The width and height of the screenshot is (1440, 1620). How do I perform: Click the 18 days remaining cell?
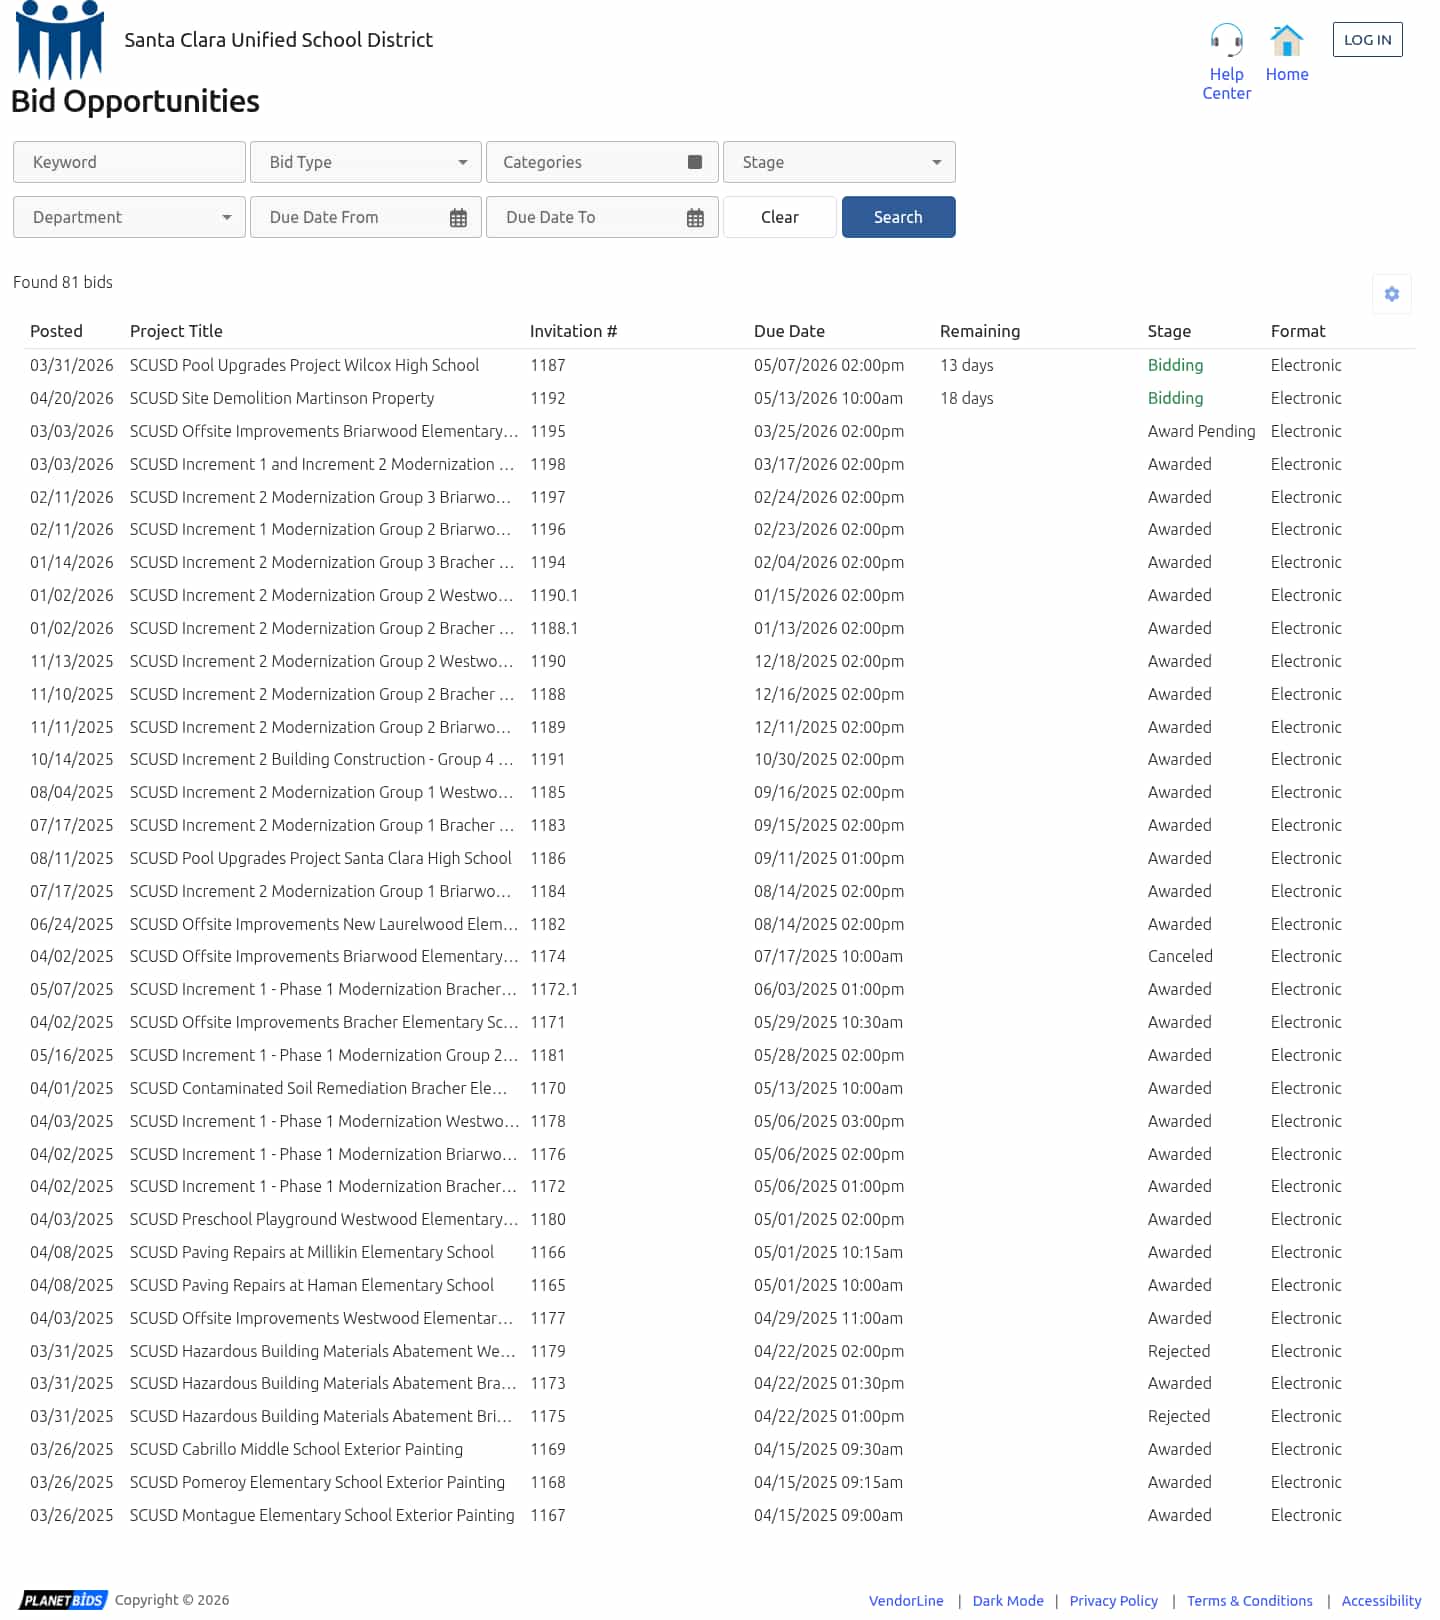(967, 398)
